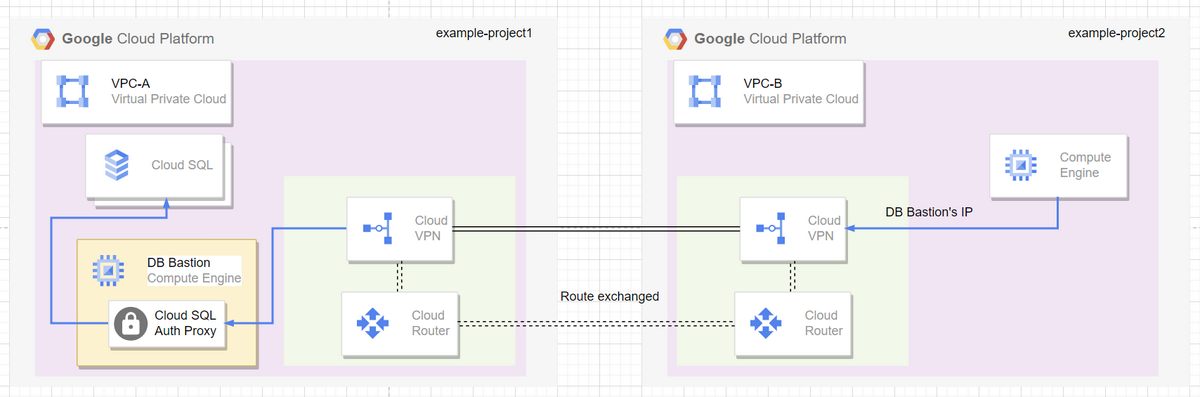Click the right Google Cloud Platform logo
1200x397 pixels.
[675, 39]
